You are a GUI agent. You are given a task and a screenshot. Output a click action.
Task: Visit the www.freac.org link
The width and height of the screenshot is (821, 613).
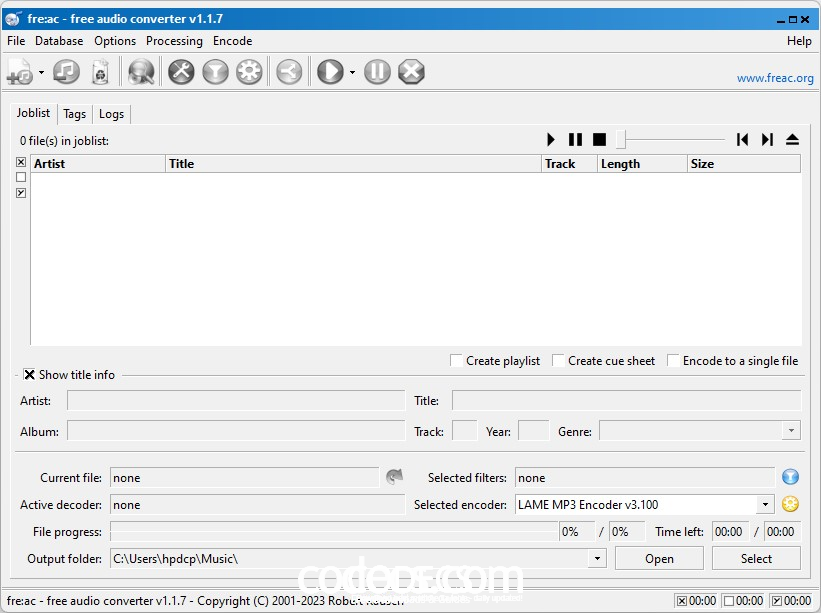pyautogui.click(x=775, y=78)
